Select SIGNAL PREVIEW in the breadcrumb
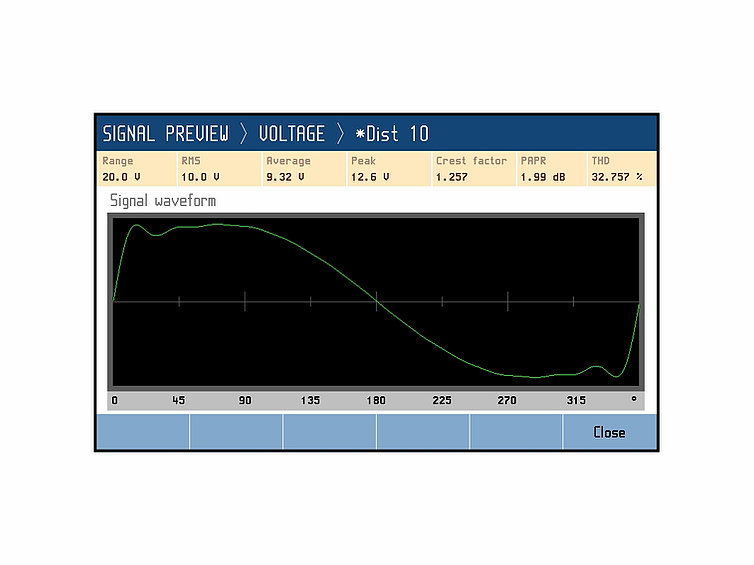Viewport: 754px width, 565px height. (x=165, y=134)
